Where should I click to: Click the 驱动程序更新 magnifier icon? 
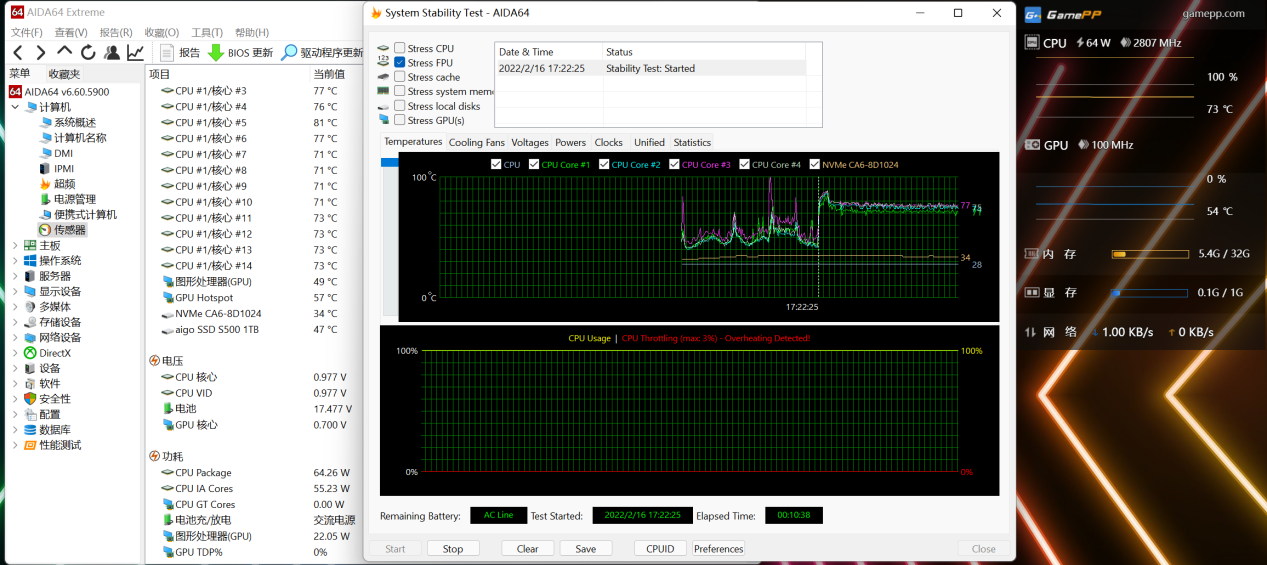pyautogui.click(x=289, y=53)
